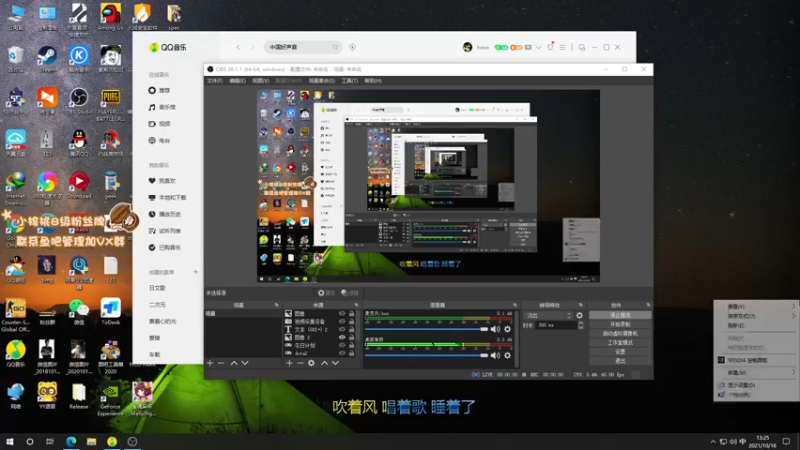This screenshot has height=450, width=800.
Task: Toggle lock on 图像 source
Action: click(x=352, y=314)
